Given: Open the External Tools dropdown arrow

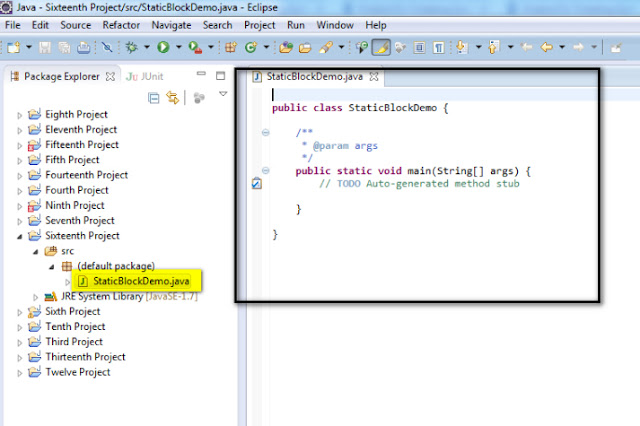Looking at the screenshot, I should point(211,47).
